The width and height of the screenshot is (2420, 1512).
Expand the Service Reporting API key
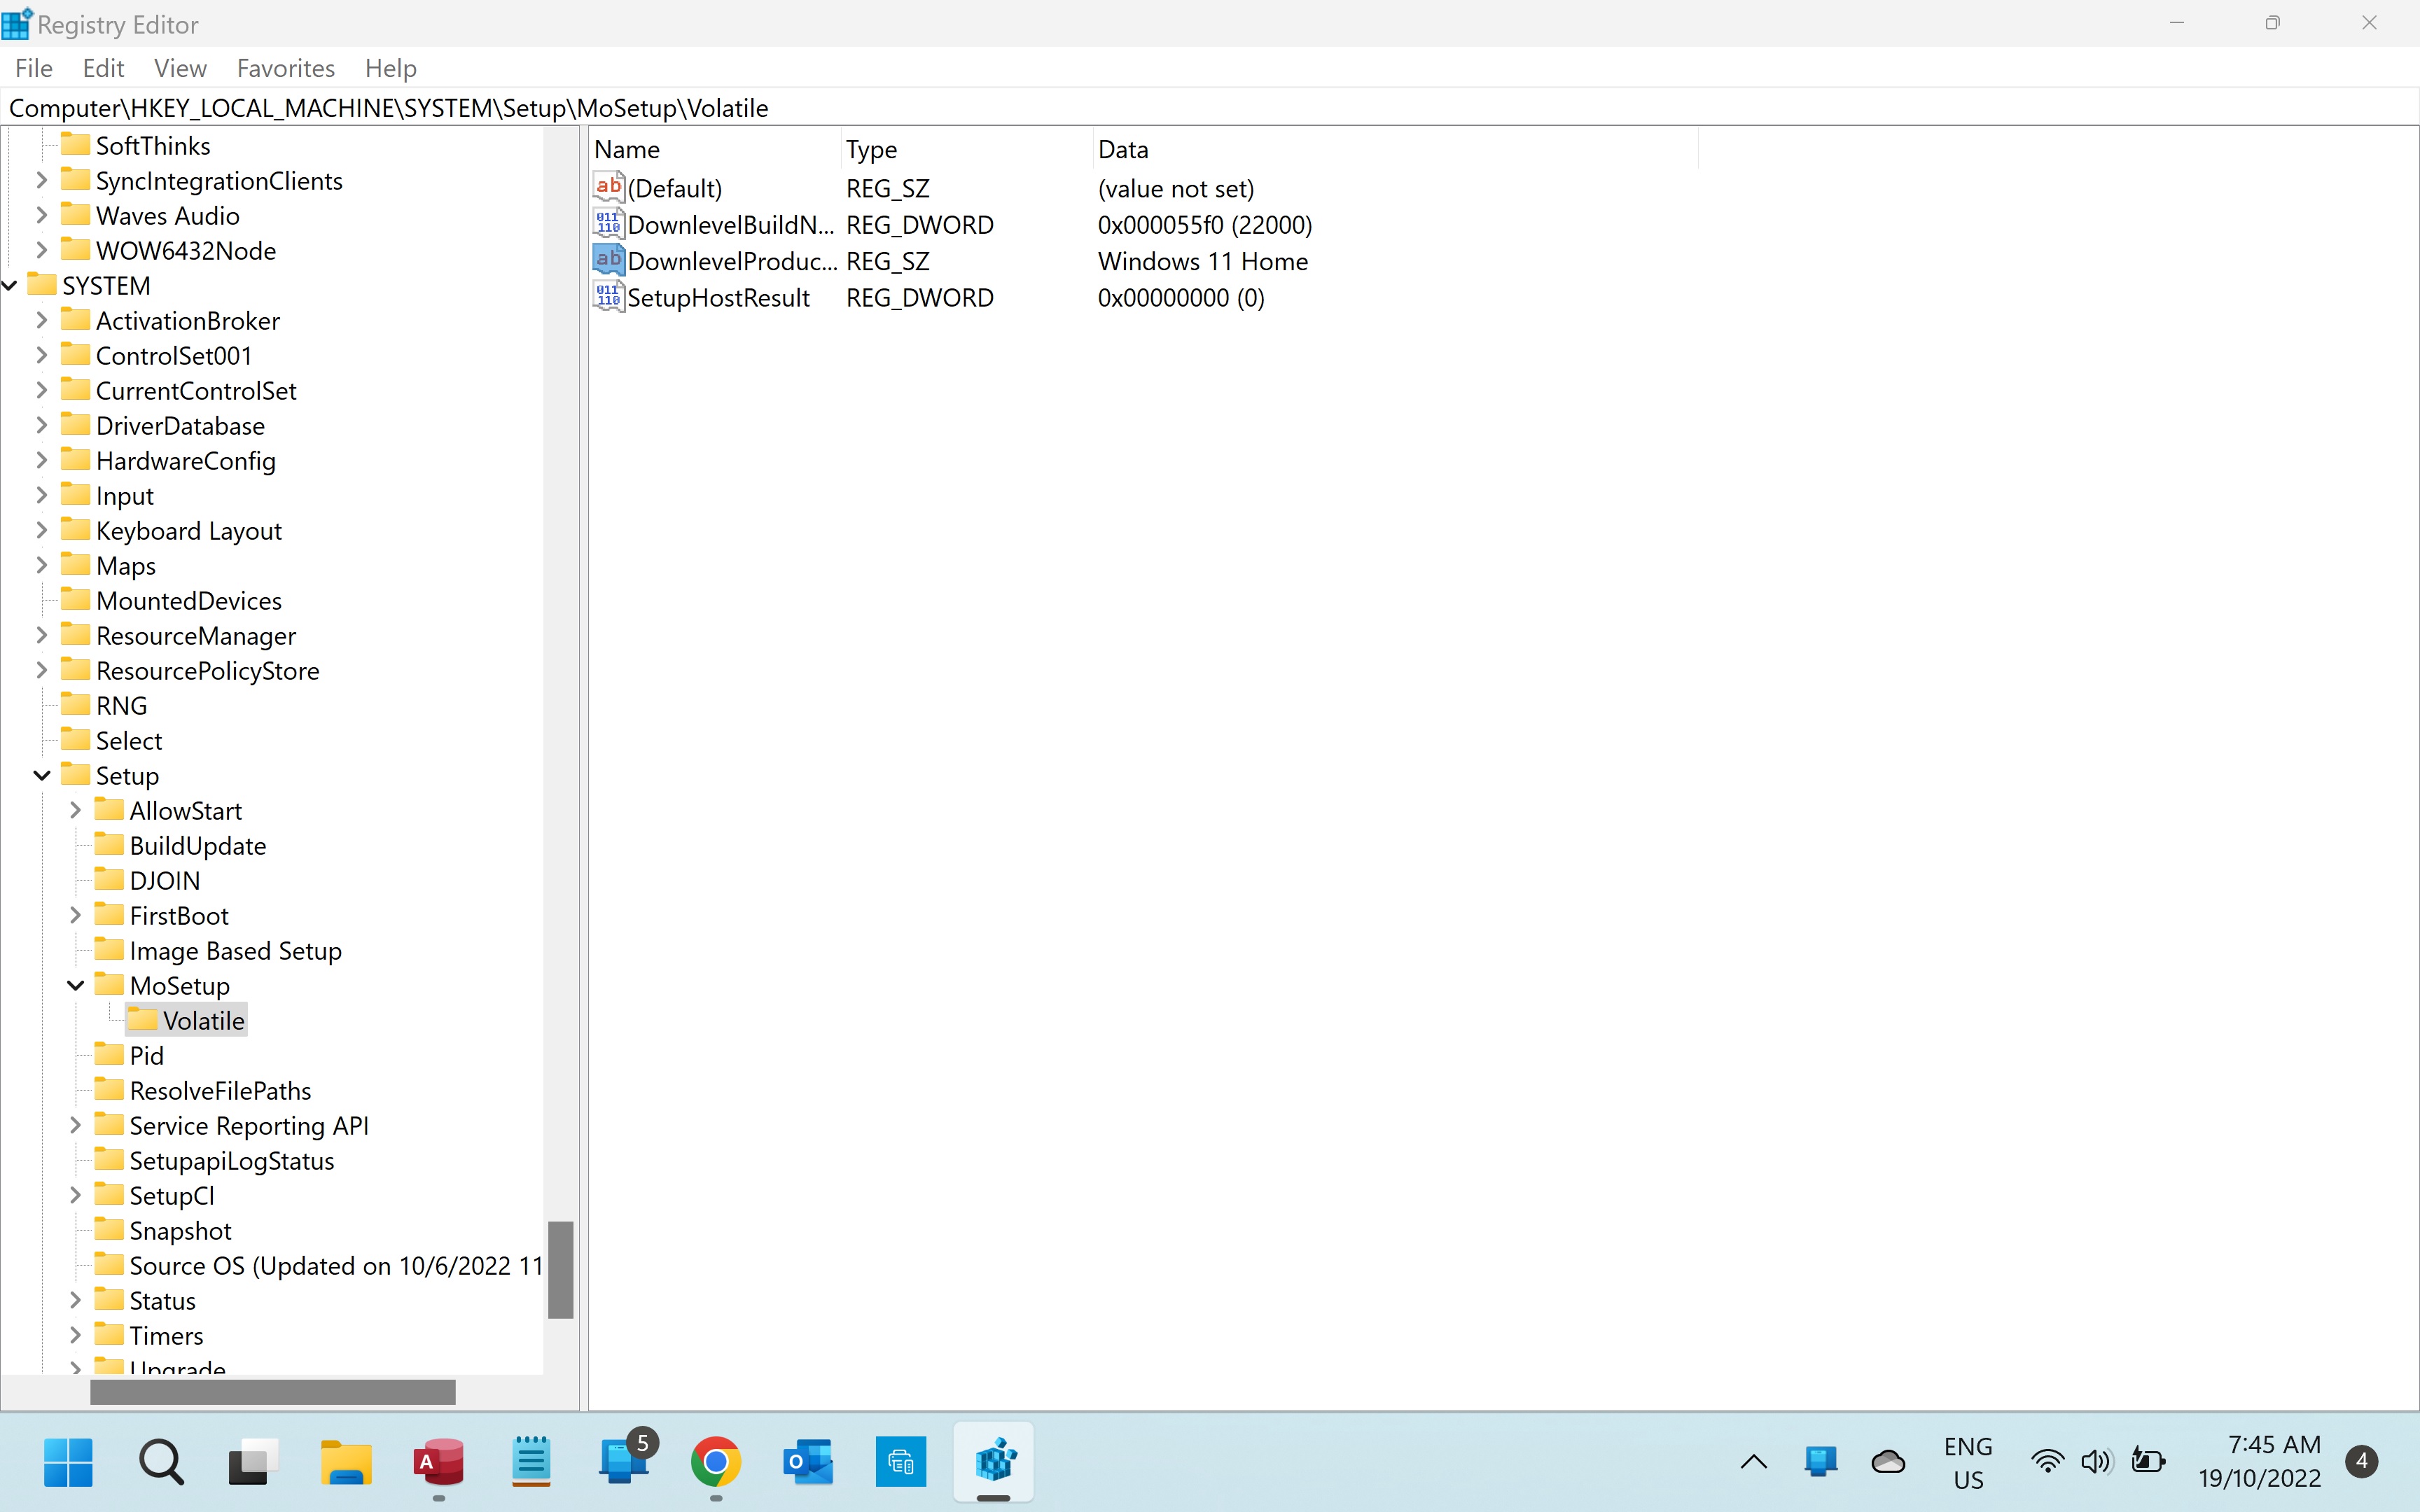tap(75, 1125)
